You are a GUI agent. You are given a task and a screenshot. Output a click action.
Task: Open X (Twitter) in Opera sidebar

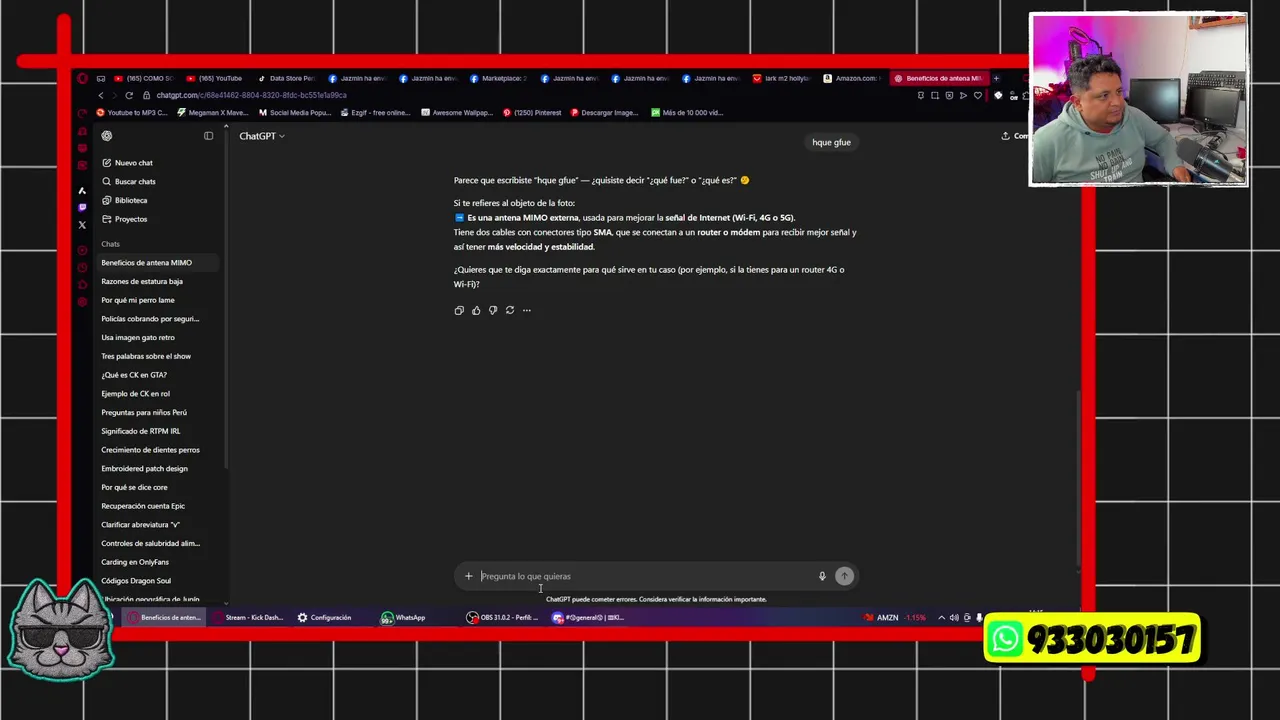[x=82, y=225]
